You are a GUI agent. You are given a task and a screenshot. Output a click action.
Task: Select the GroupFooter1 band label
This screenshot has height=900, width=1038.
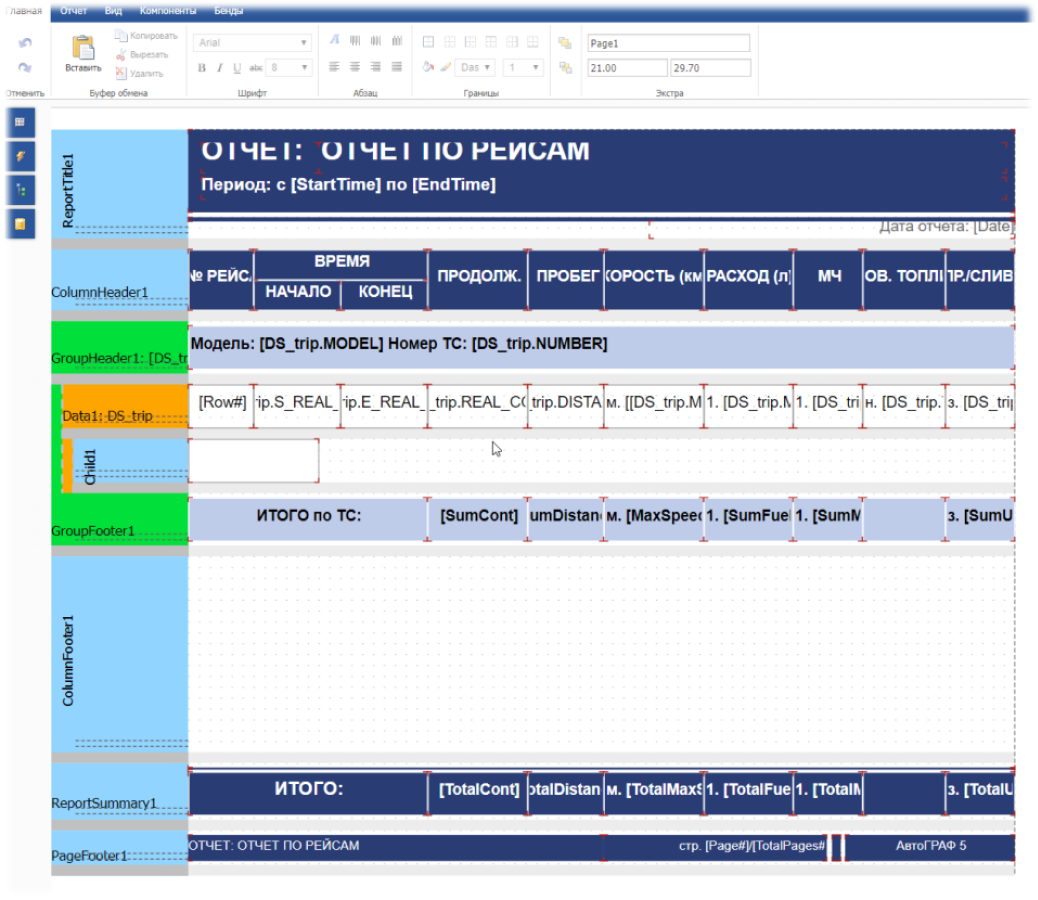[x=93, y=531]
